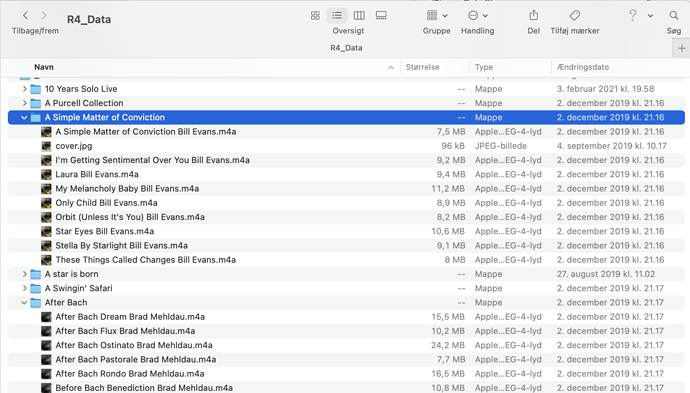Select After Bach Dream Brad Mehldau.m4a
This screenshot has width=690, height=393.
click(x=130, y=316)
